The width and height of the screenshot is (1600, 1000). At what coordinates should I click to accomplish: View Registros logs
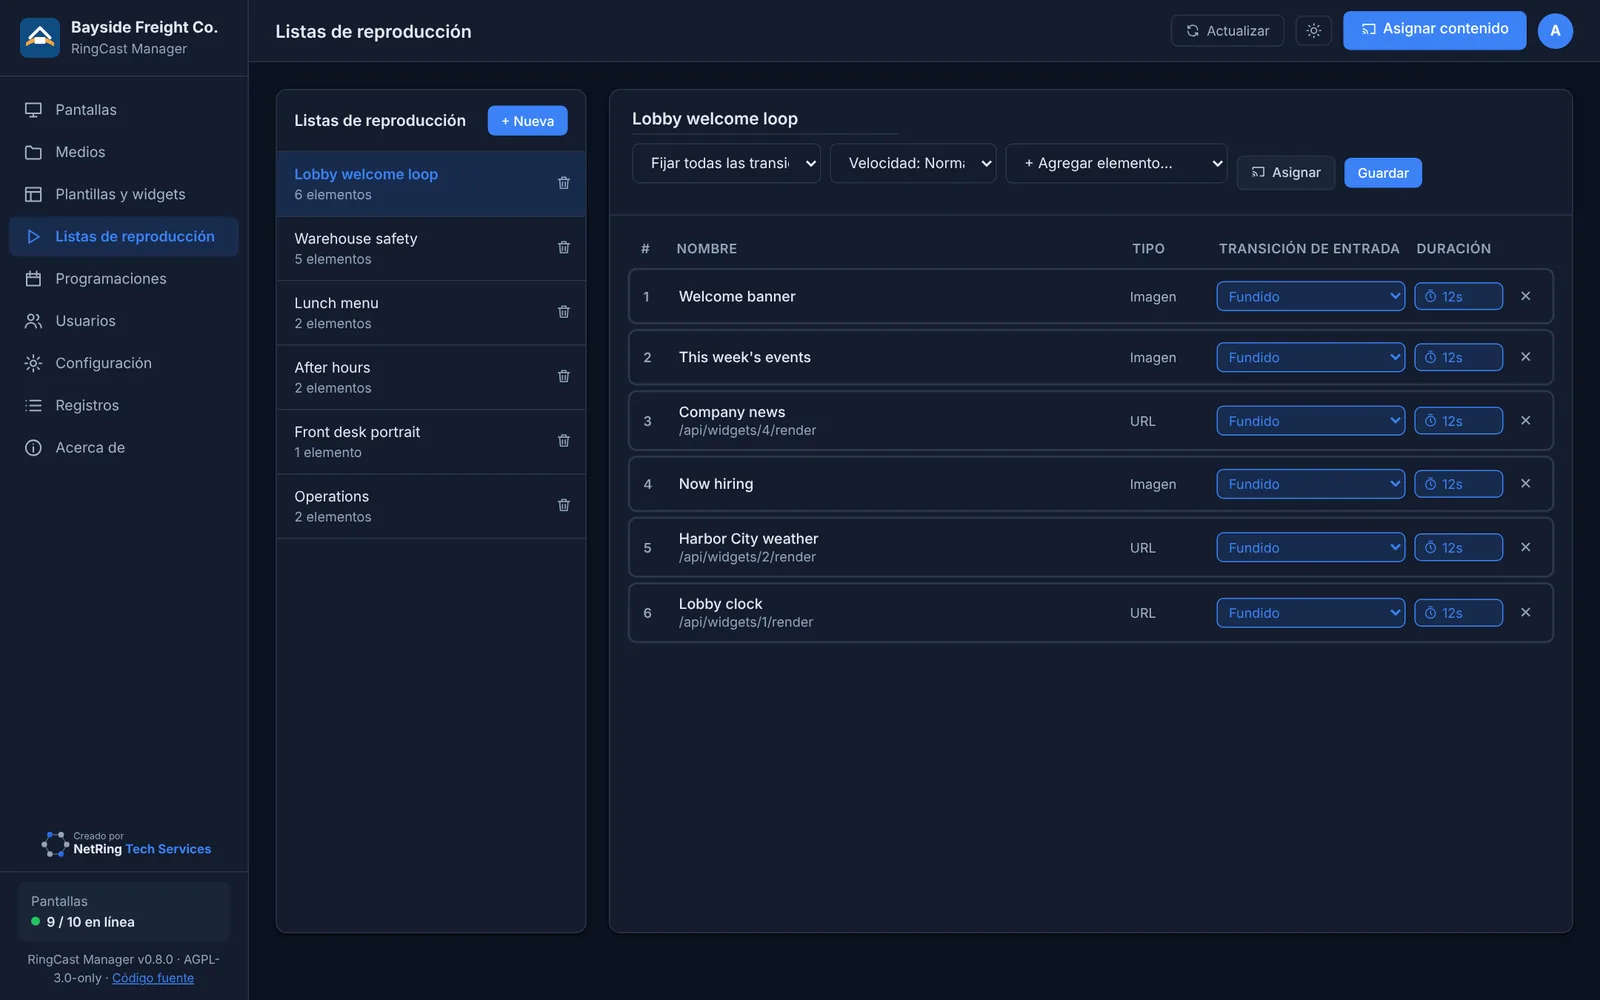pyautogui.click(x=124, y=405)
